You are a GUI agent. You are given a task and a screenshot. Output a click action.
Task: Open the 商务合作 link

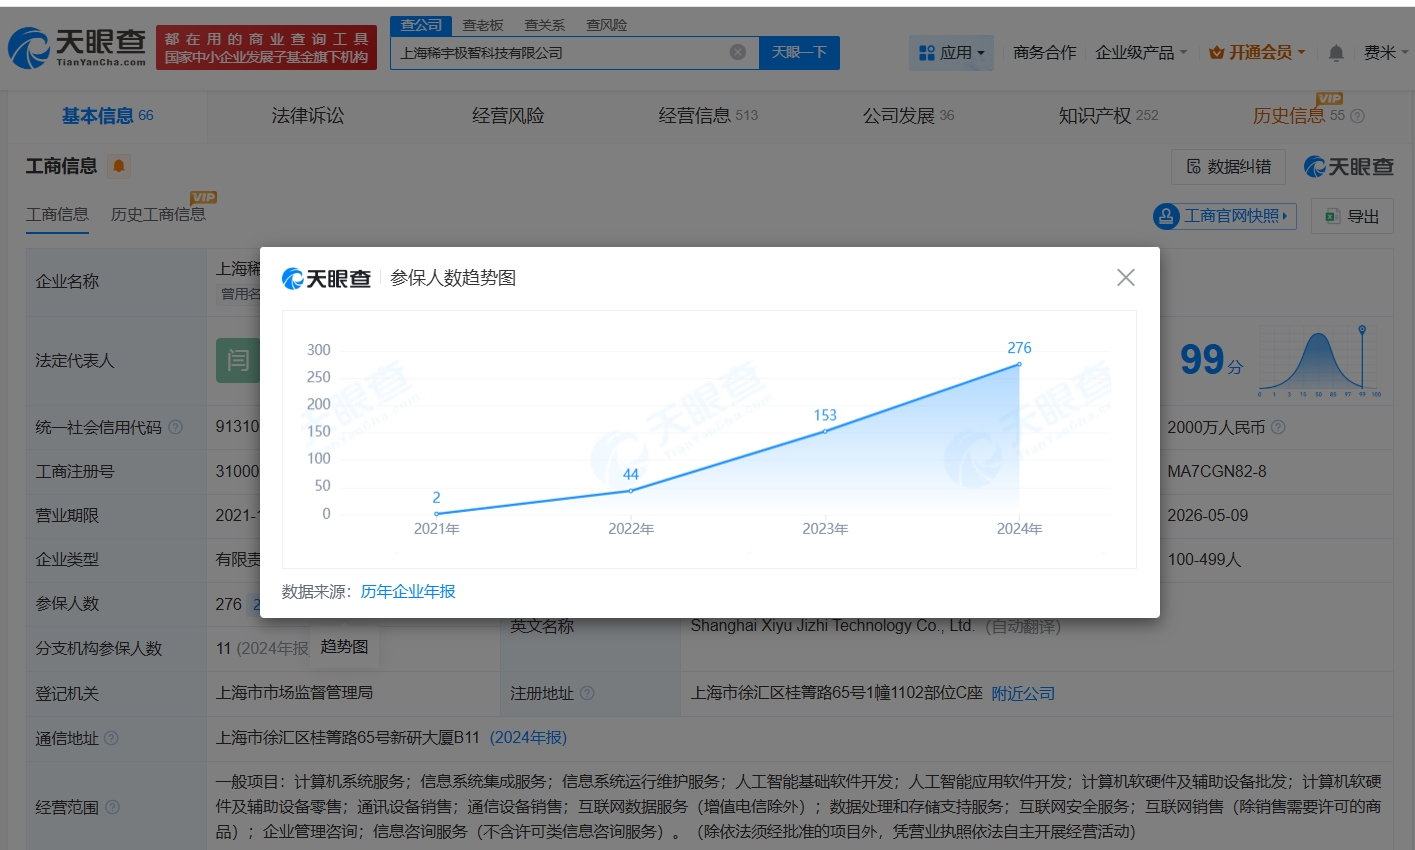[x=1044, y=52]
